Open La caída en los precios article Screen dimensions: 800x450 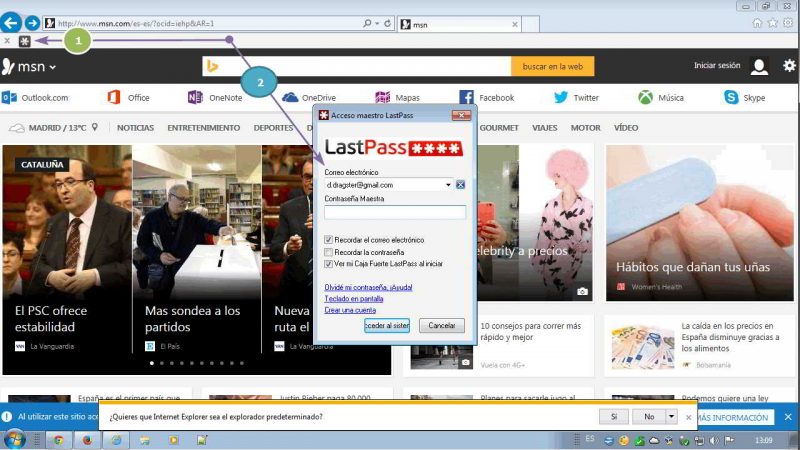click(x=730, y=337)
